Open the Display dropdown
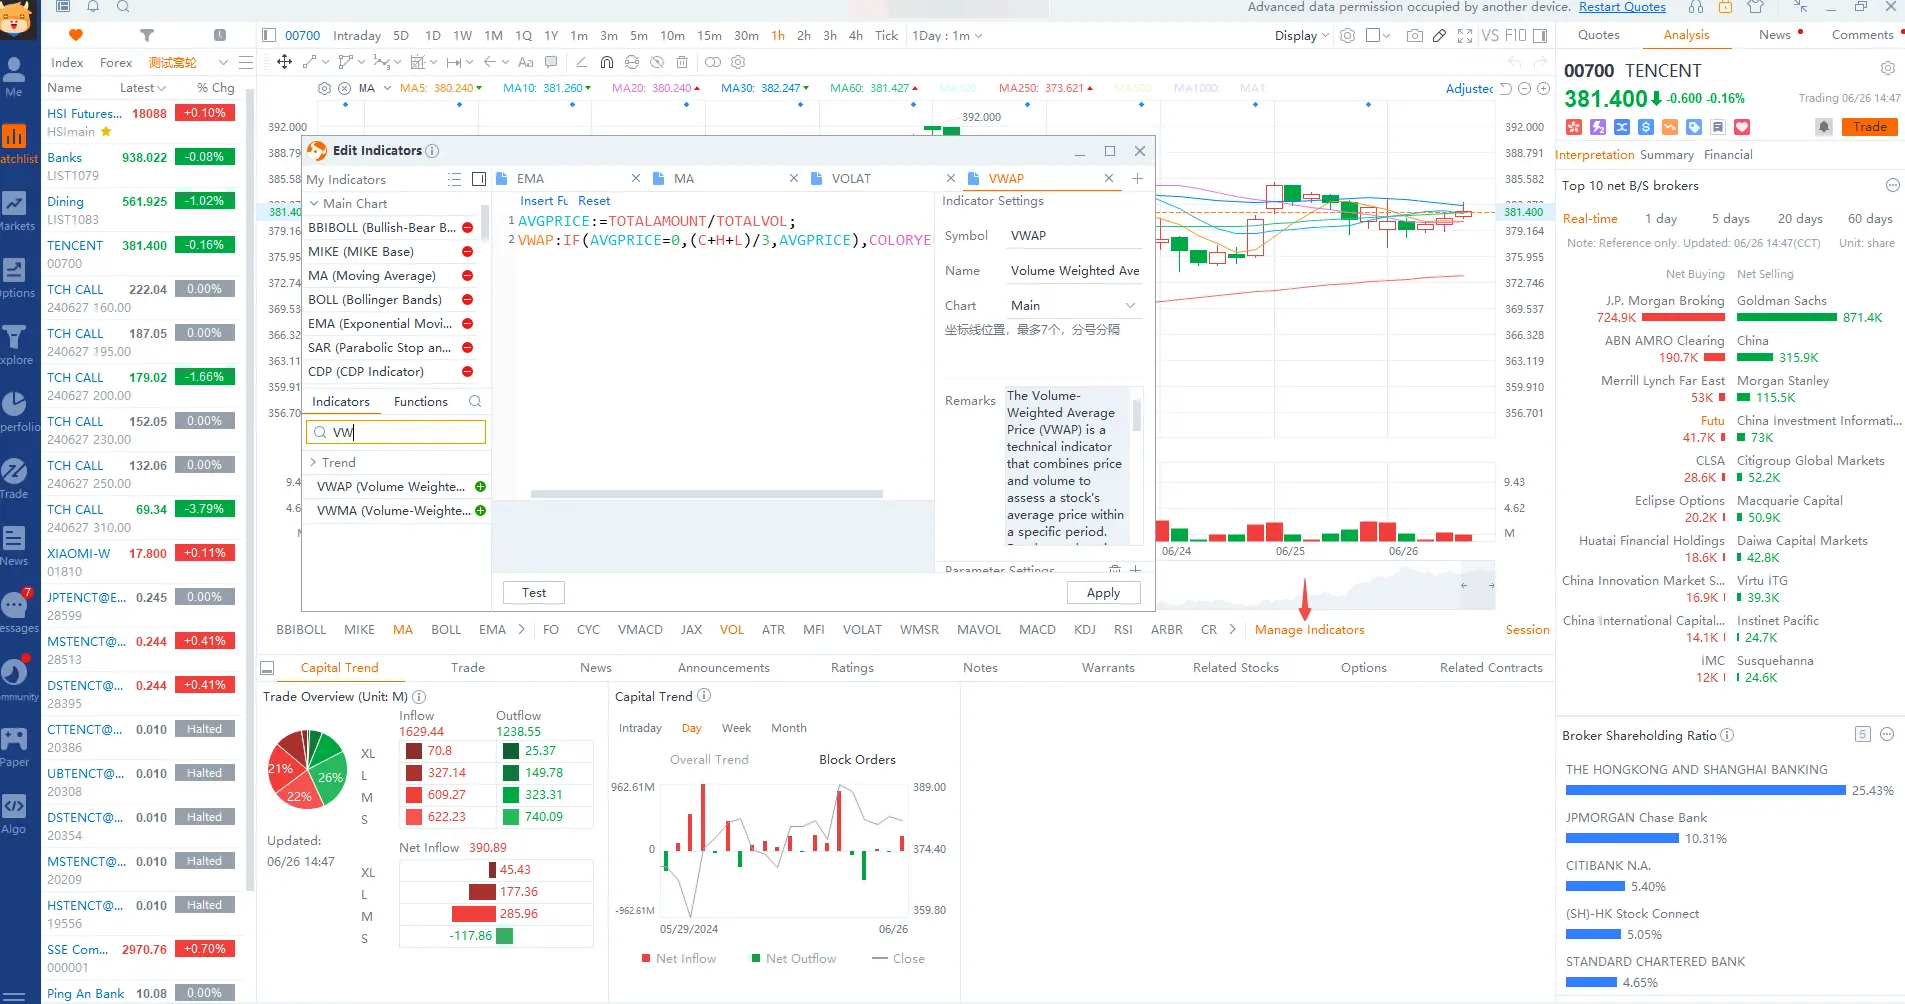Image resolution: width=1905 pixels, height=1004 pixels. coord(1301,36)
